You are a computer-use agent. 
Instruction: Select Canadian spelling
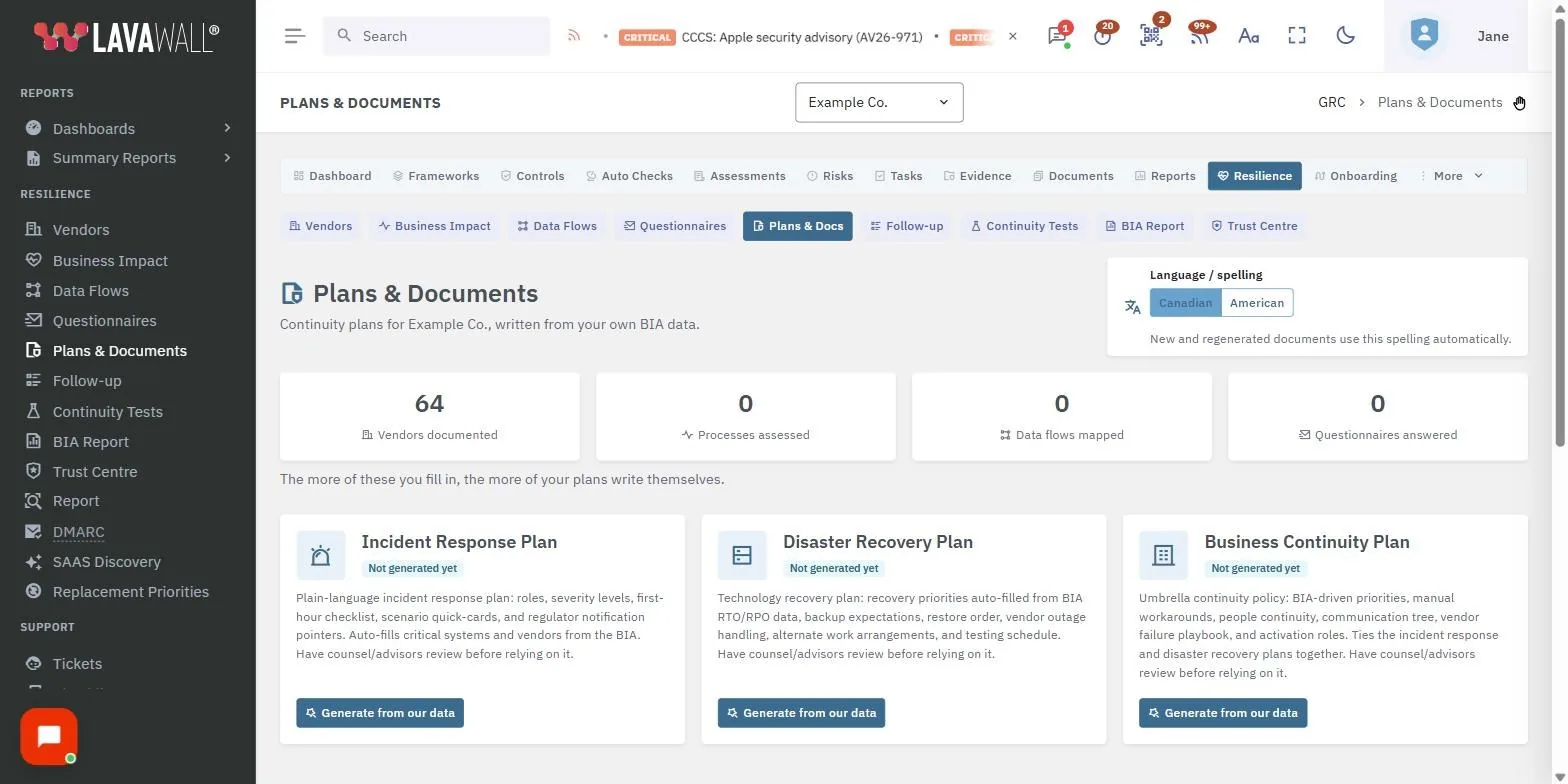1185,303
